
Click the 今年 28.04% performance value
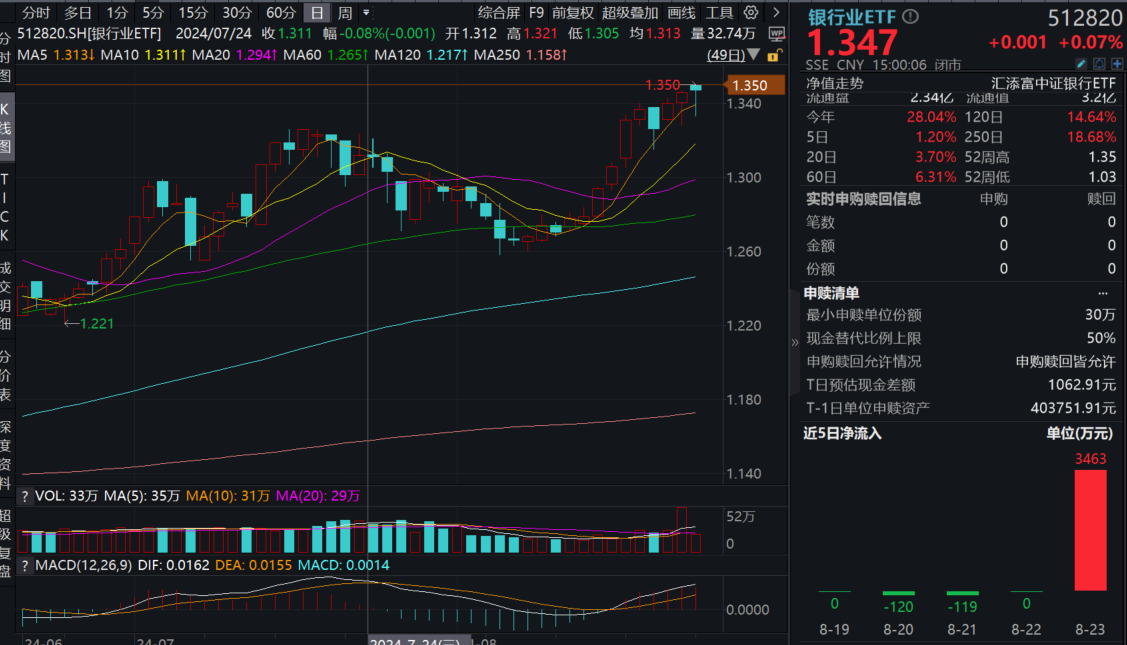point(932,117)
